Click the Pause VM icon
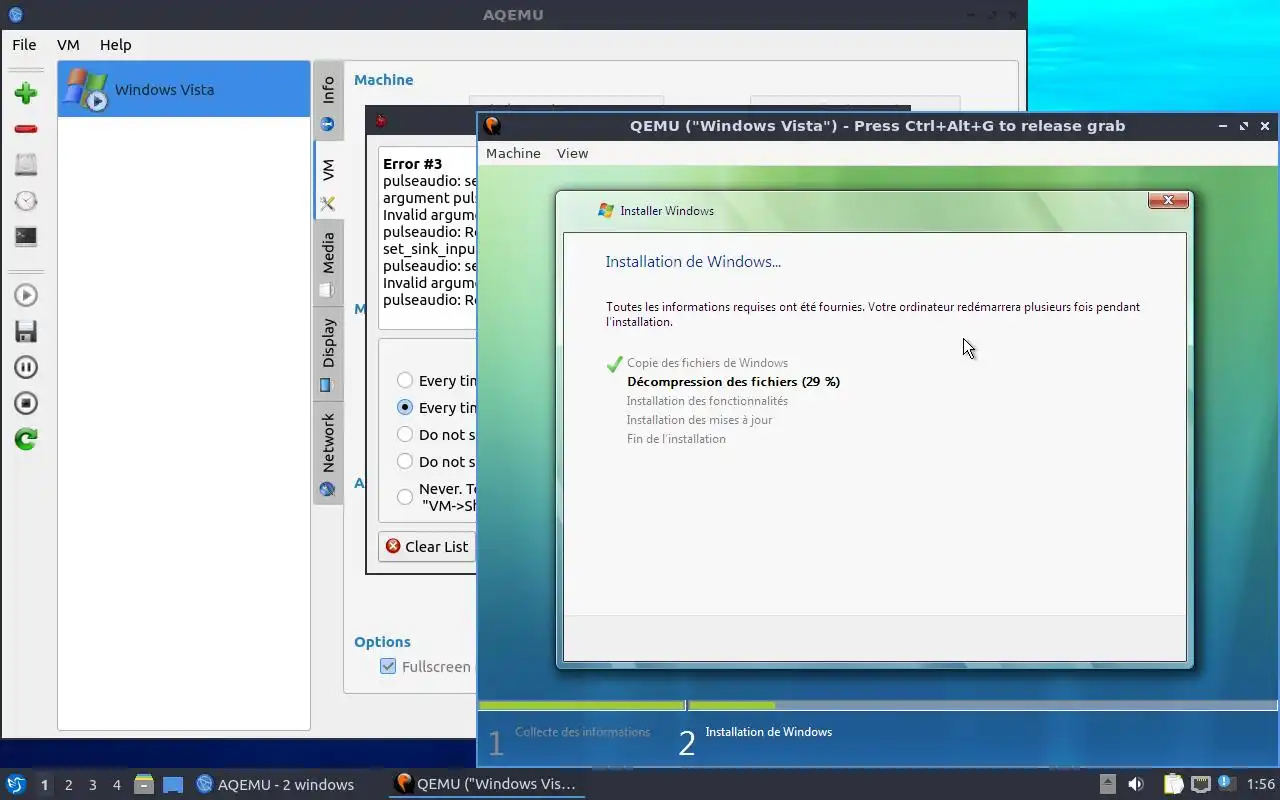The width and height of the screenshot is (1280, 800). [x=26, y=367]
